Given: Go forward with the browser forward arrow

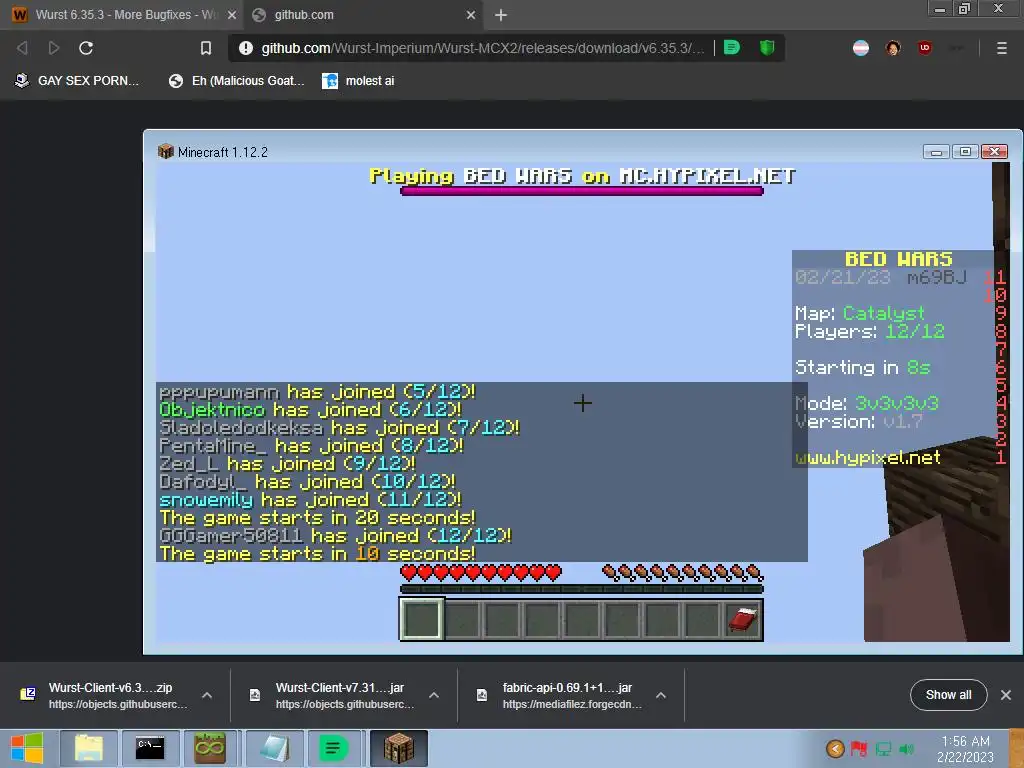Looking at the screenshot, I should coord(54,48).
